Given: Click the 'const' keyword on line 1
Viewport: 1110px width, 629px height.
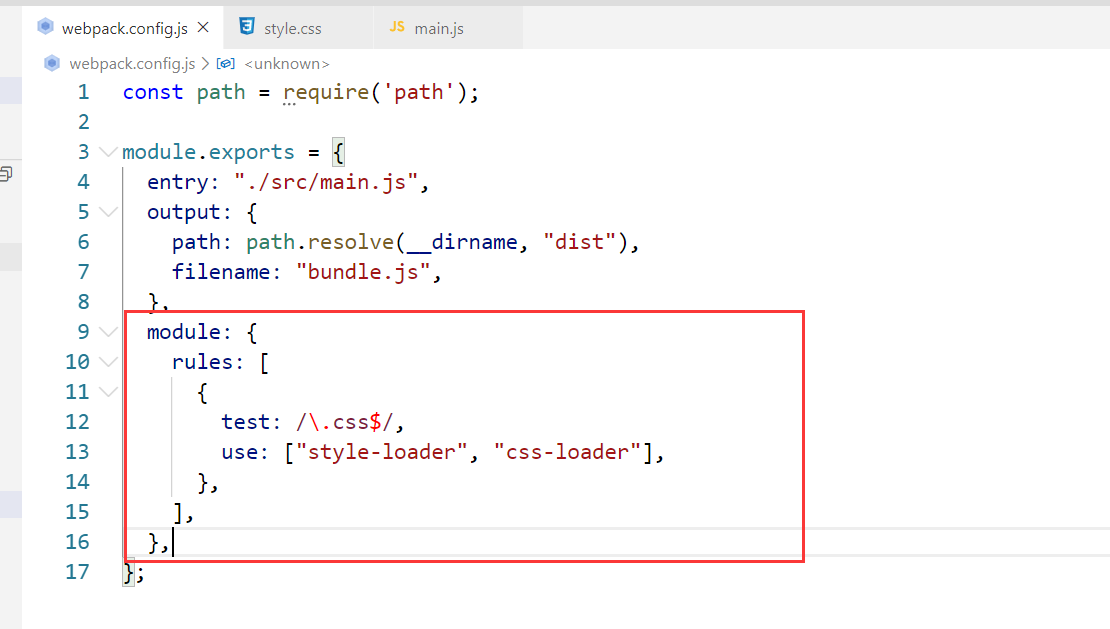Looking at the screenshot, I should click(153, 92).
